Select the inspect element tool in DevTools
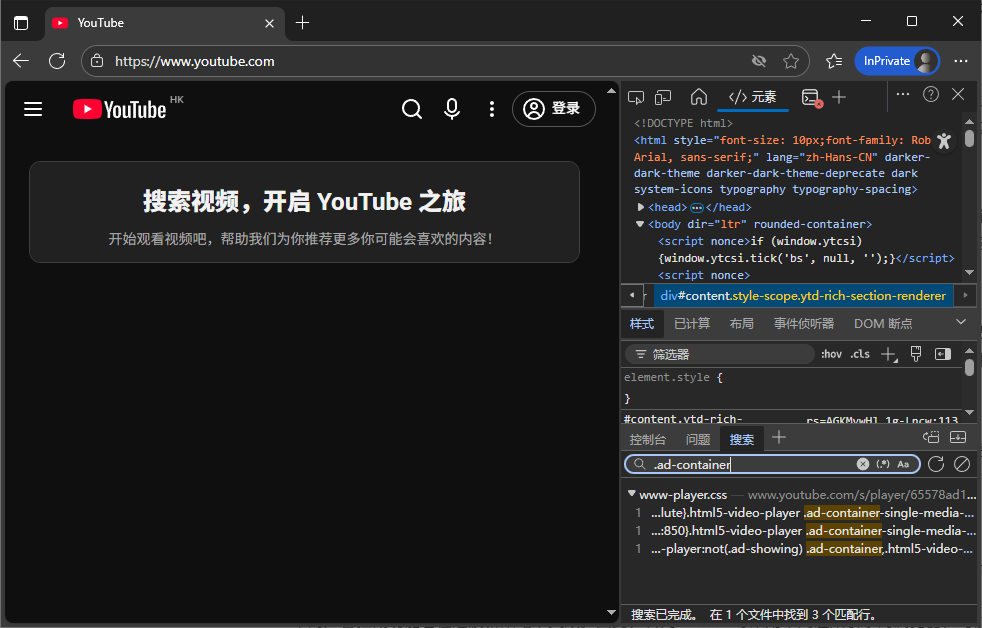Image resolution: width=982 pixels, height=628 pixels. click(636, 95)
